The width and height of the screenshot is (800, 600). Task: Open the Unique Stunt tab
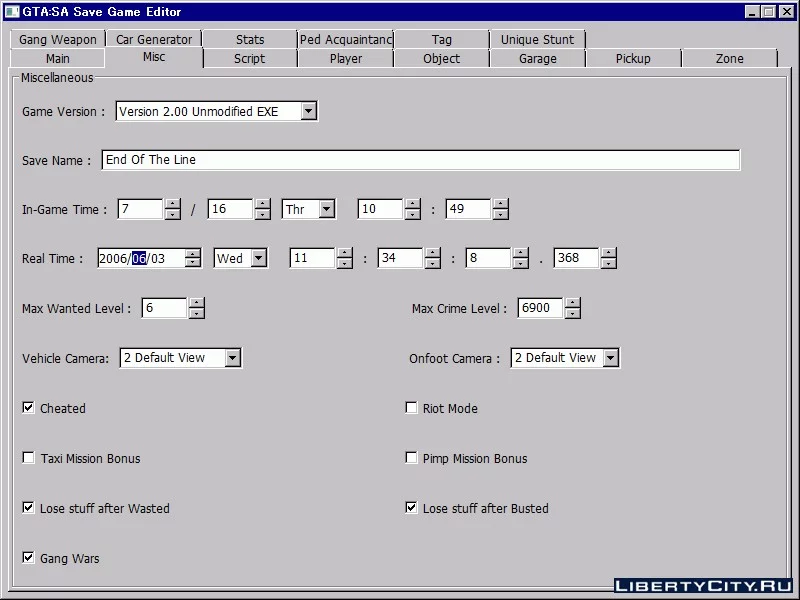pyautogui.click(x=537, y=39)
